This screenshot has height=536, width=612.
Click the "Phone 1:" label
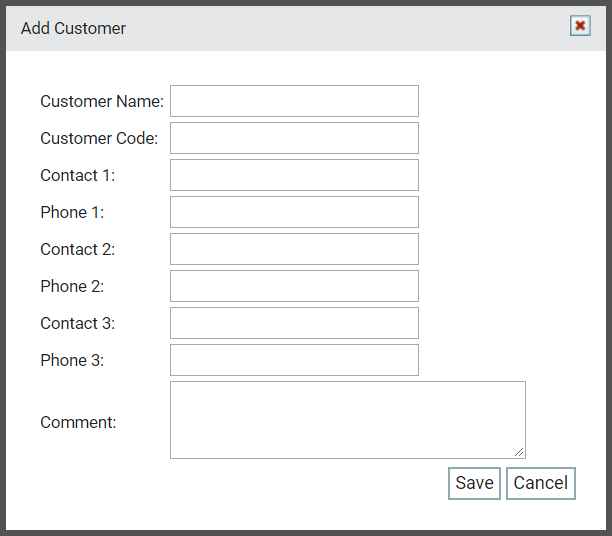point(72,212)
